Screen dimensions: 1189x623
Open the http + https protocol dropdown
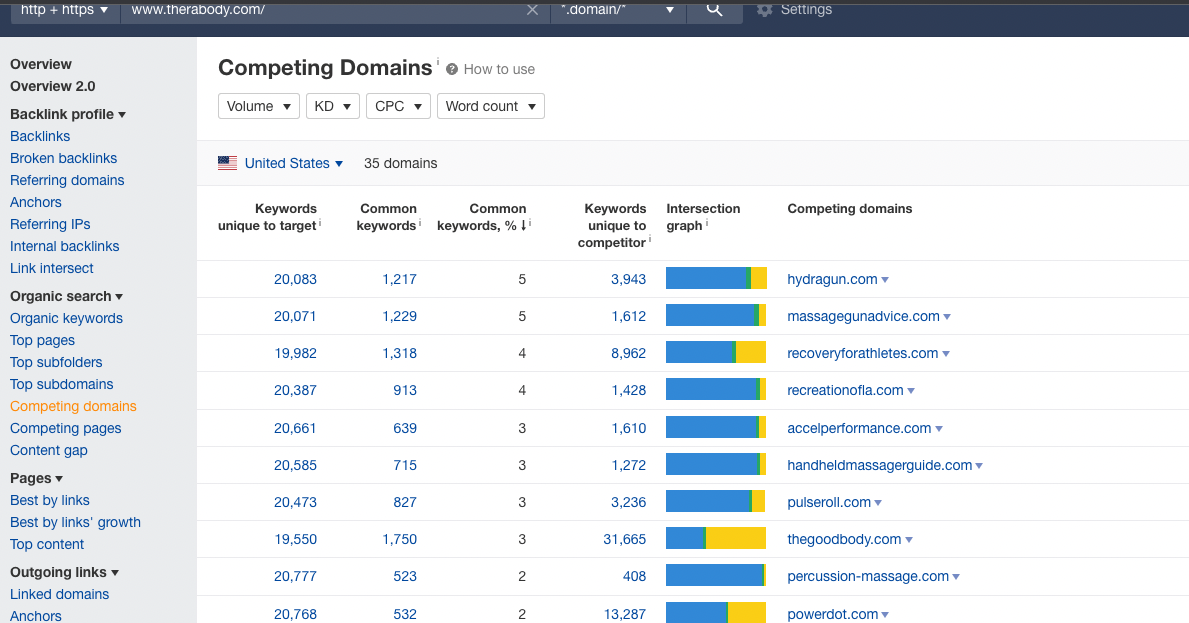pos(64,11)
